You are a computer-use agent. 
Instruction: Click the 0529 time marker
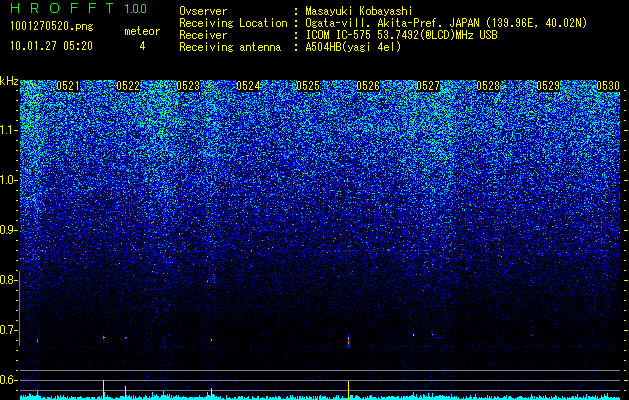pyautogui.click(x=548, y=86)
